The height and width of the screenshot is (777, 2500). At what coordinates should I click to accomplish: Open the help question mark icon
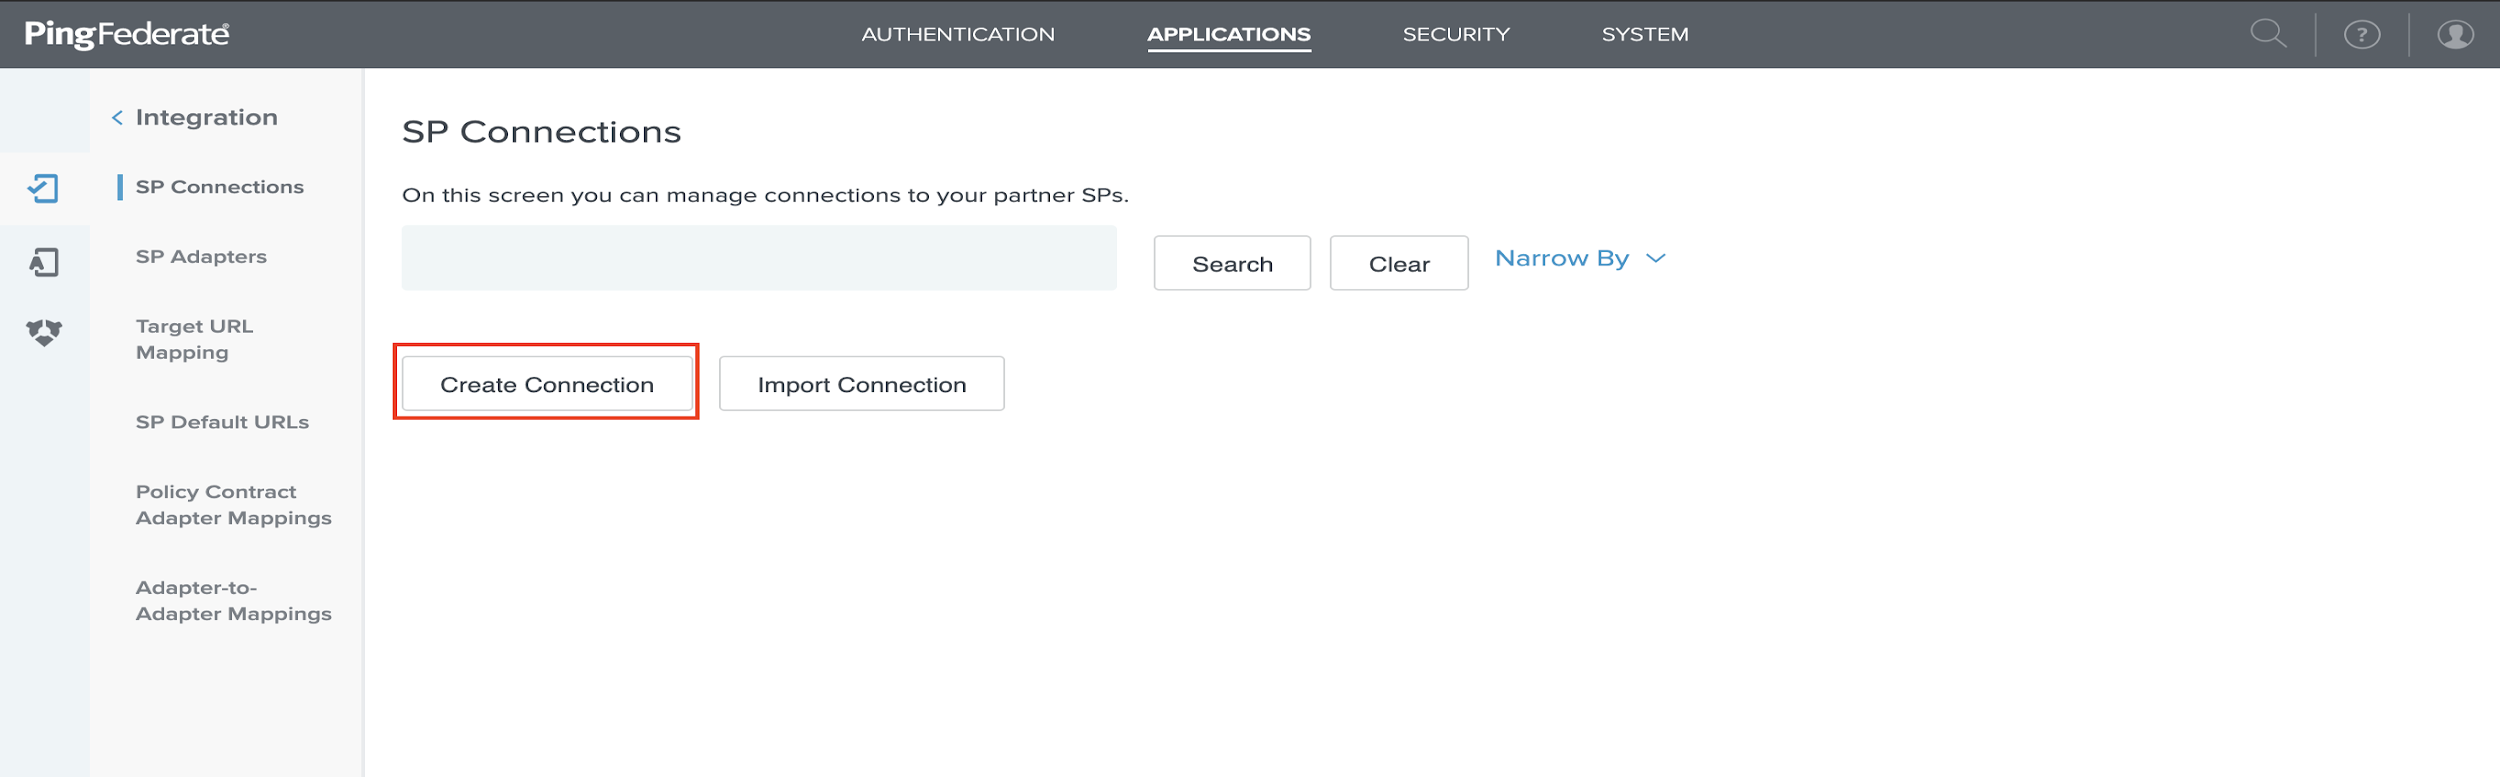tap(2361, 35)
